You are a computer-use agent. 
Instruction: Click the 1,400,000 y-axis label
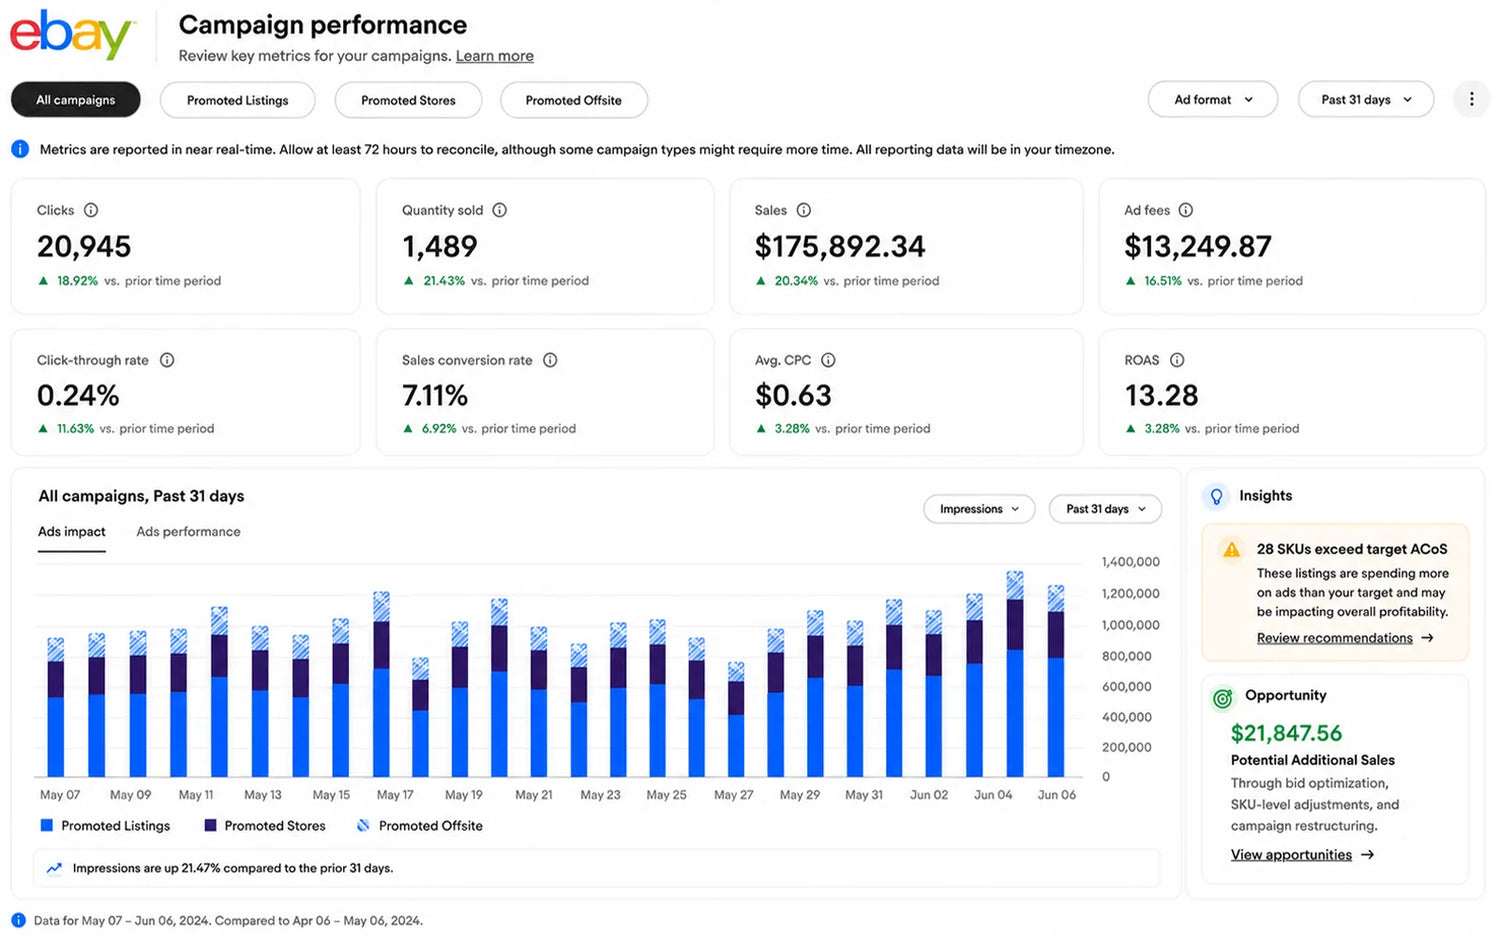tap(1131, 562)
